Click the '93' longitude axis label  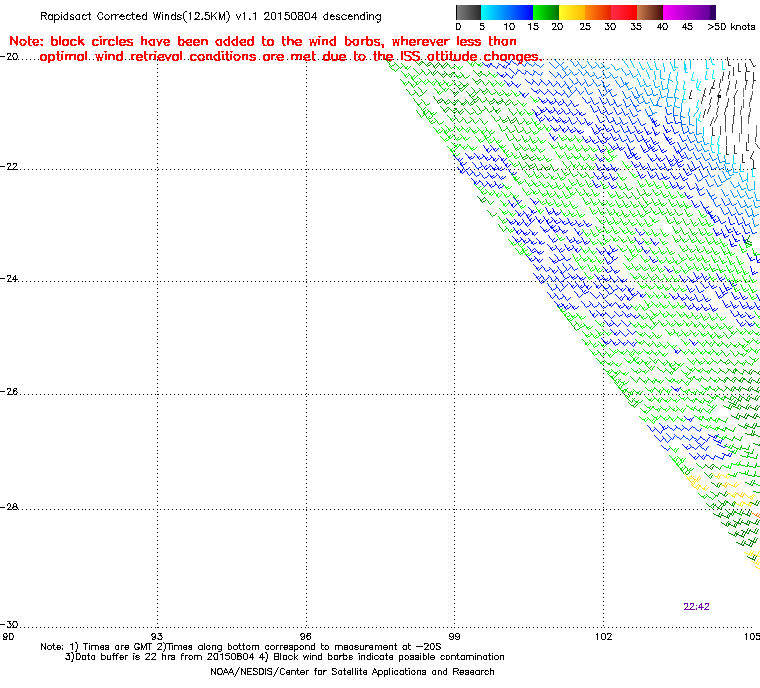(x=157, y=637)
